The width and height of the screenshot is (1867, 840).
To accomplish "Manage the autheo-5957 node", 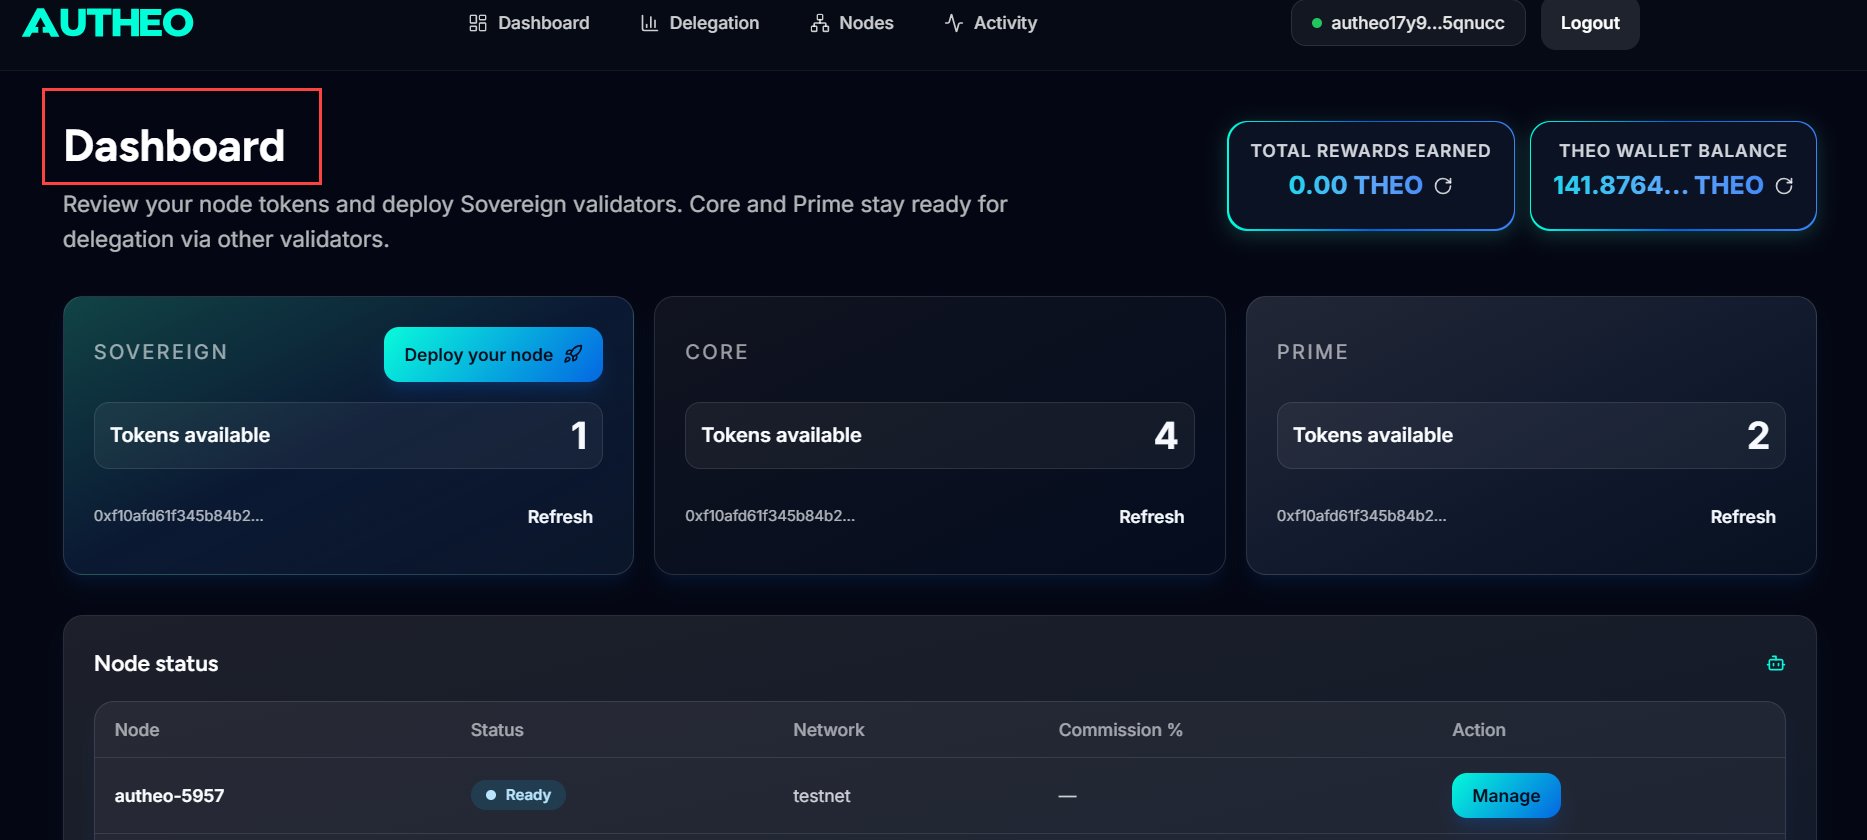I will (x=1506, y=796).
